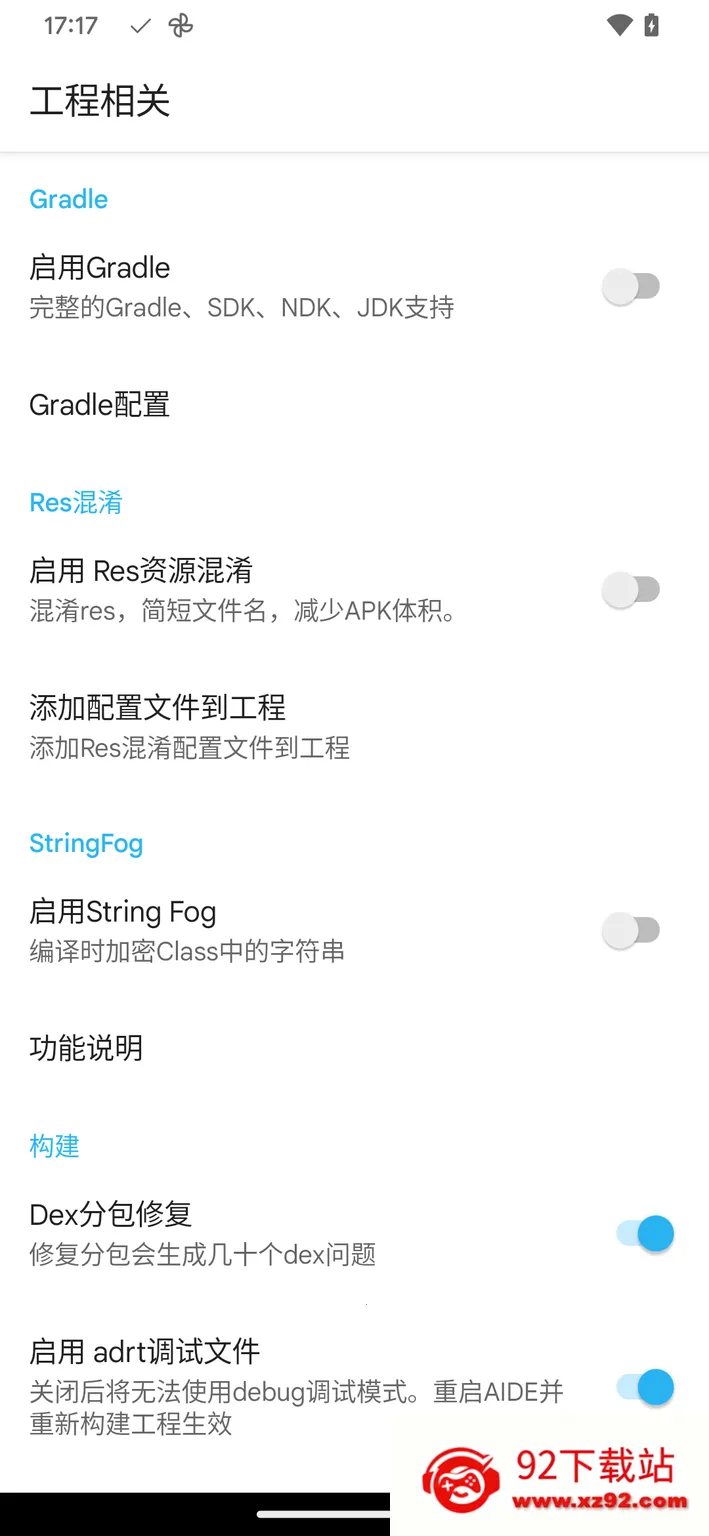Disable Dex分包修复 toggle

click(x=645, y=1234)
